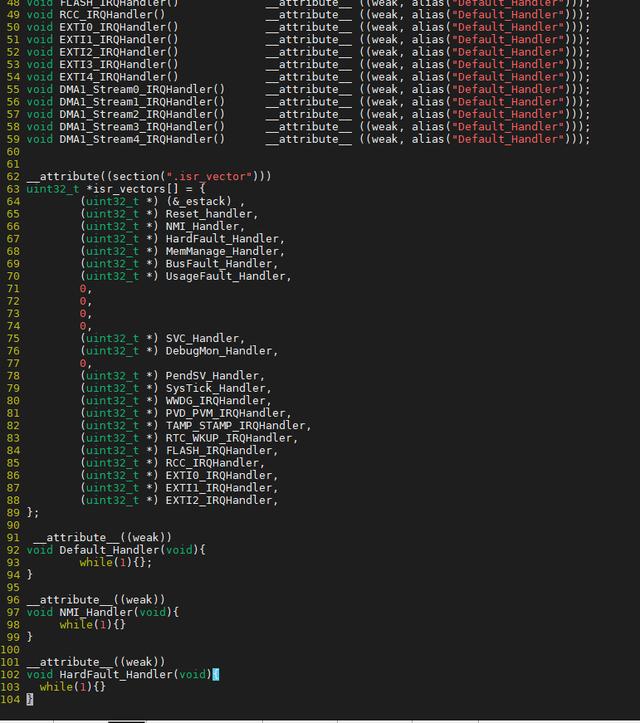Image resolution: width=640 pixels, height=723 pixels.
Task: Click PVD_PVM_IRQHandler on line 81
Action: point(225,413)
